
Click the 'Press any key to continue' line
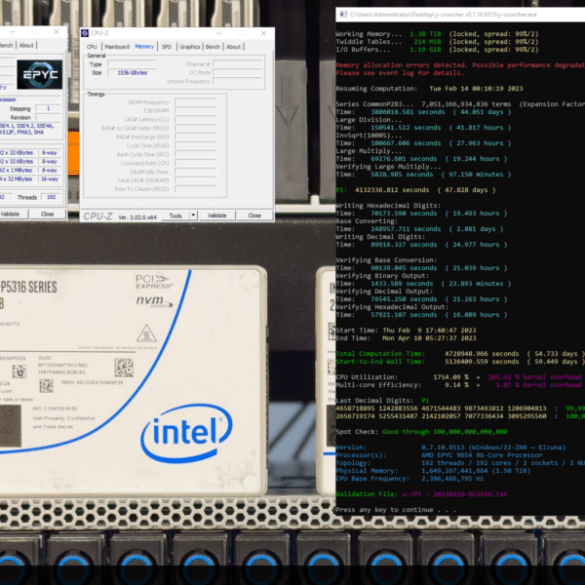coord(396,510)
